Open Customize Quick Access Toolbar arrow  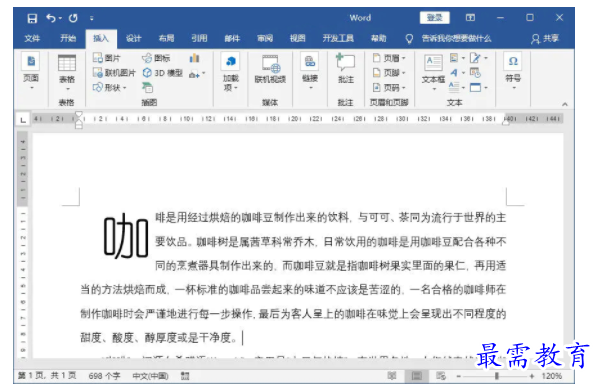pos(92,18)
